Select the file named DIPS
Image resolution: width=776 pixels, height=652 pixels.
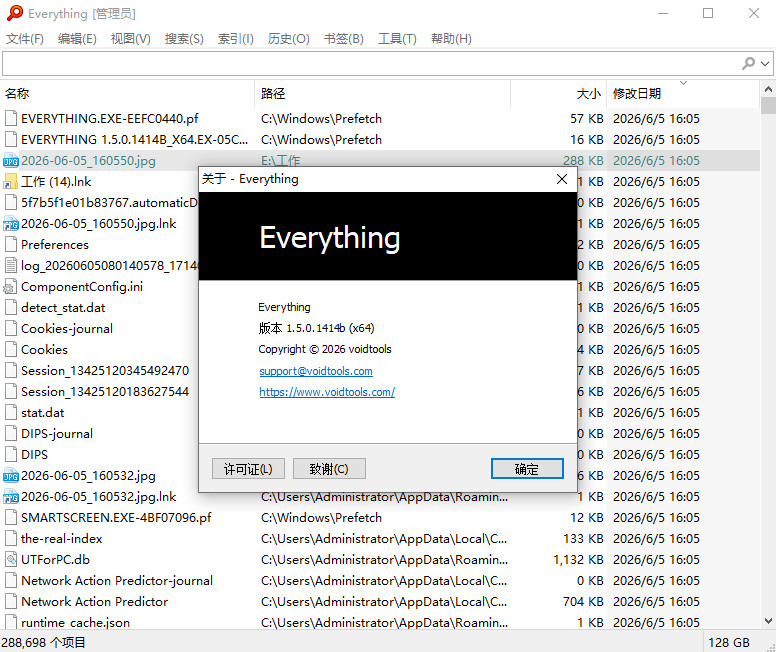click(x=34, y=454)
